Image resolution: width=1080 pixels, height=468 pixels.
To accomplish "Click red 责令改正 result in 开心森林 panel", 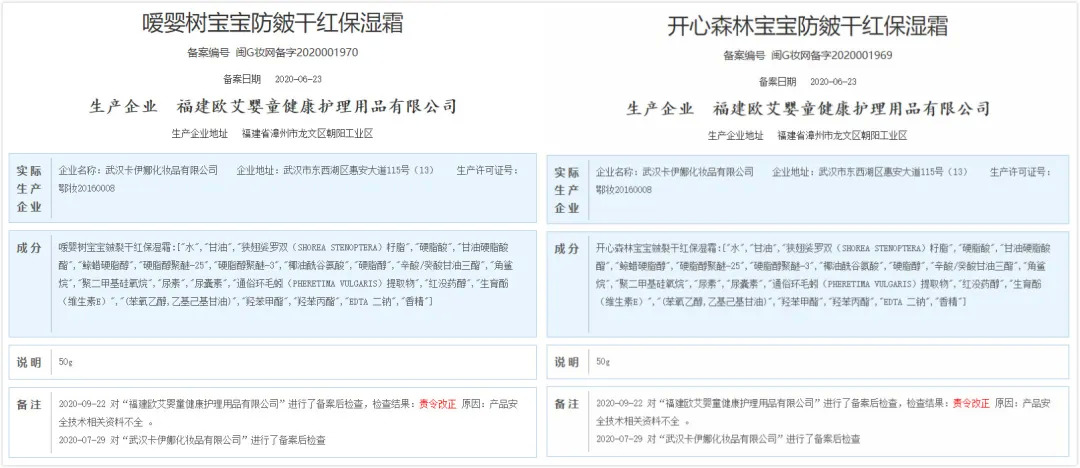I will click(972, 403).
